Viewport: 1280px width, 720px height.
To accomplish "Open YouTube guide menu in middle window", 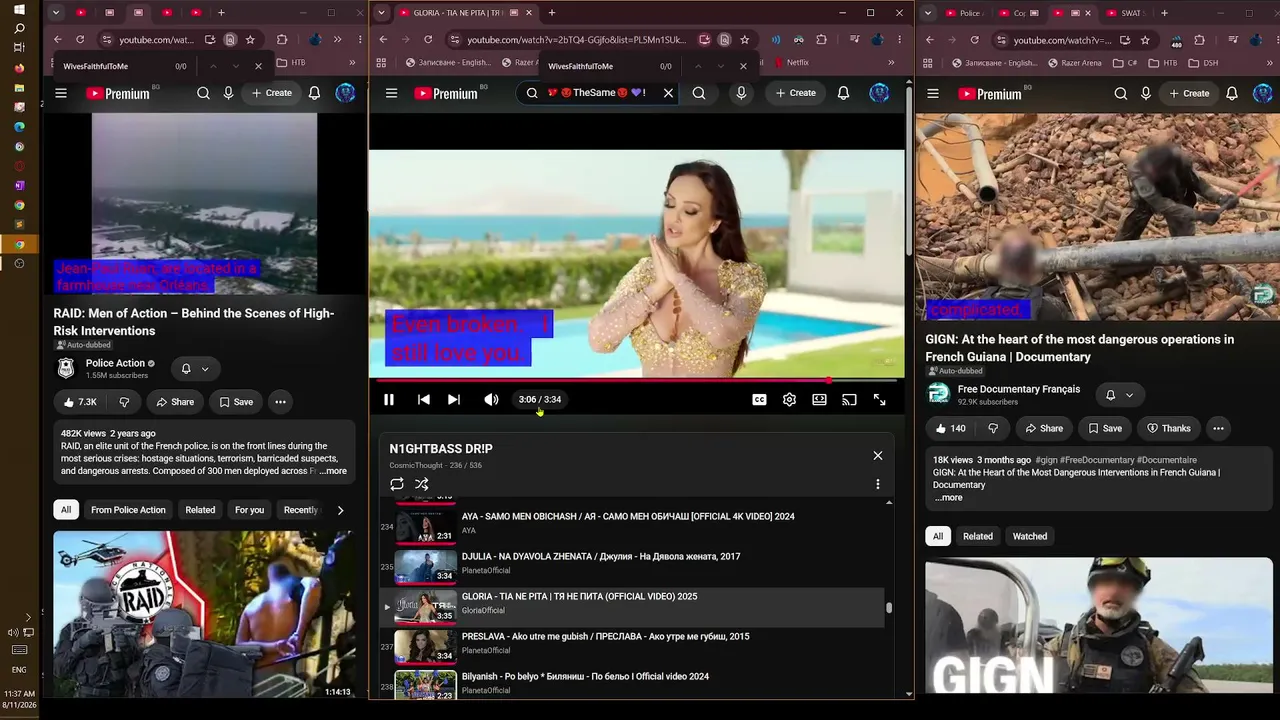I will pos(391,93).
